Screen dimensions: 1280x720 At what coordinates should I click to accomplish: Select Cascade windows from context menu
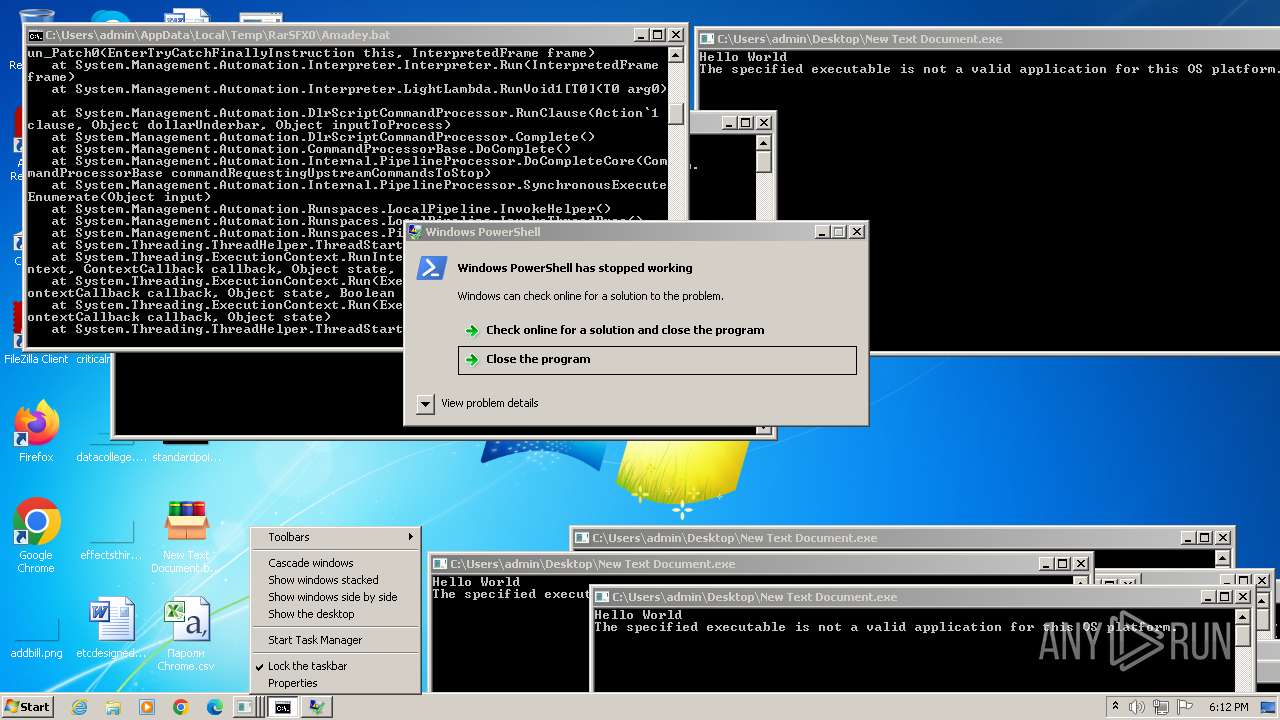coord(336,563)
